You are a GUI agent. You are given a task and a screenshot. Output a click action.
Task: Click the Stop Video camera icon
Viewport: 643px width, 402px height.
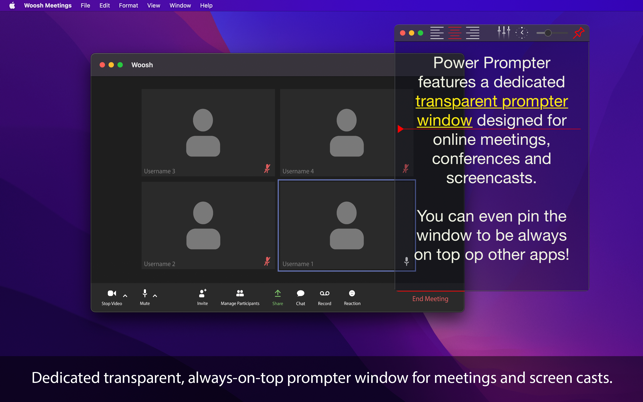112,293
